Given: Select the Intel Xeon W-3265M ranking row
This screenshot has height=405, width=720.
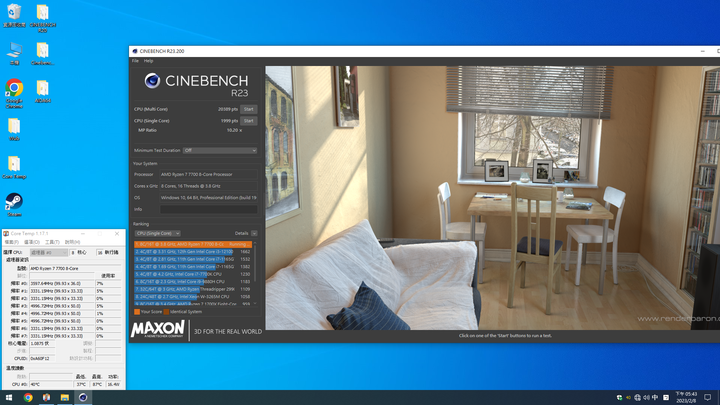Looking at the screenshot, I should coord(193,297).
